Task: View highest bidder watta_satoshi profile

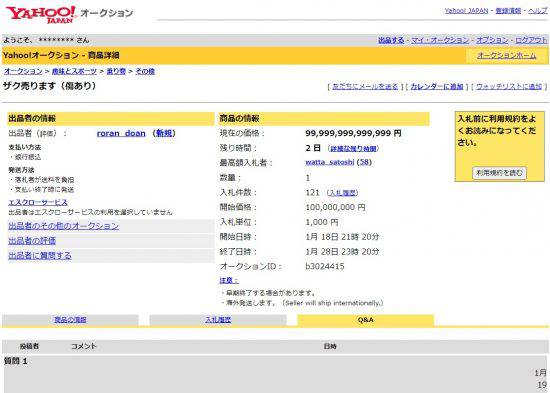Action: [x=330, y=162]
